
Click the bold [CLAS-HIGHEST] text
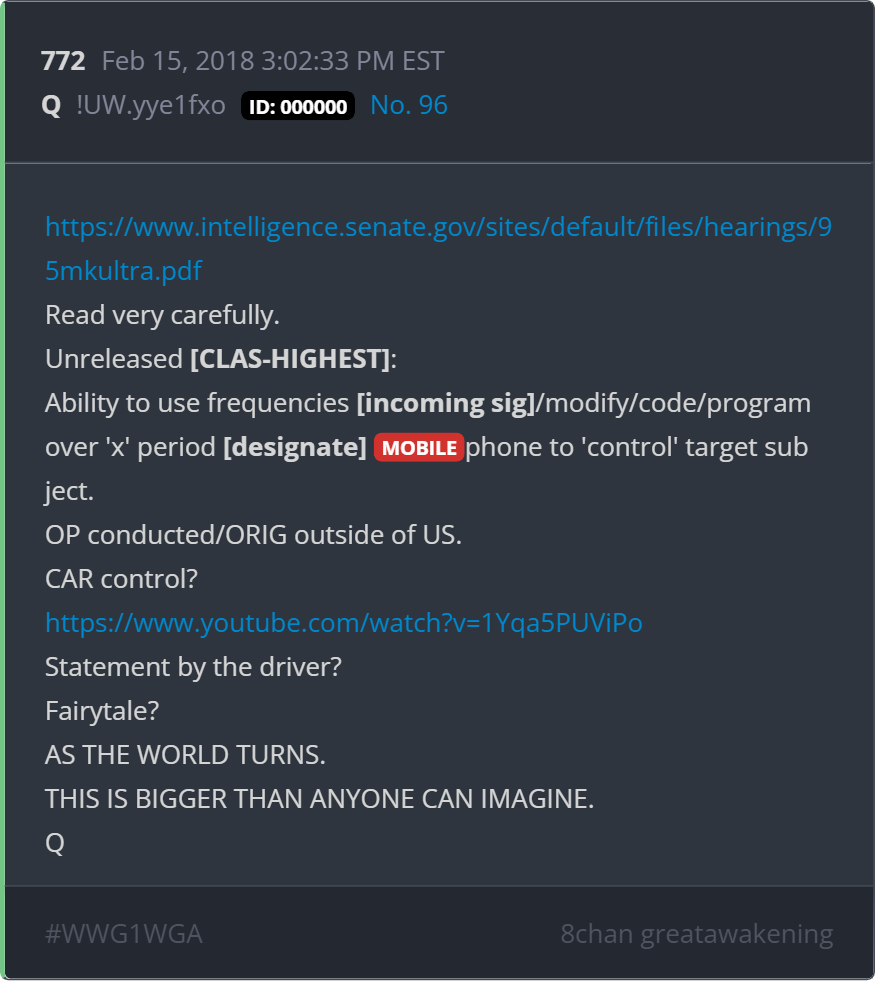tap(290, 359)
